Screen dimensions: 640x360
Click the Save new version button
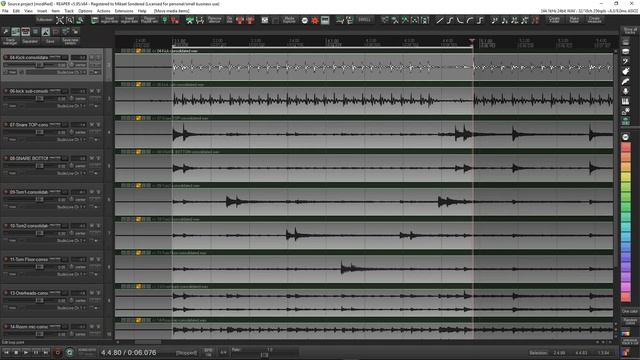pos(70,41)
